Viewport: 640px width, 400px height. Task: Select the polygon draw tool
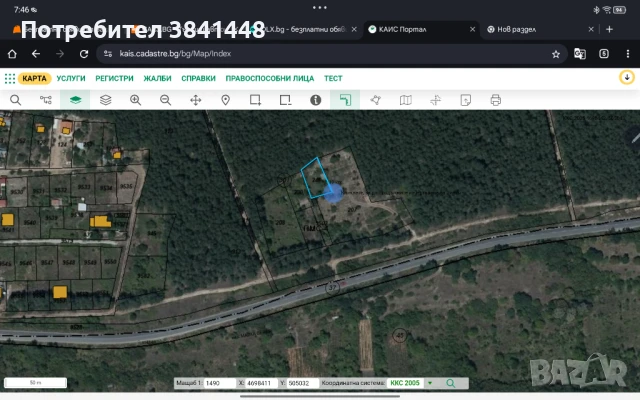tap(376, 100)
